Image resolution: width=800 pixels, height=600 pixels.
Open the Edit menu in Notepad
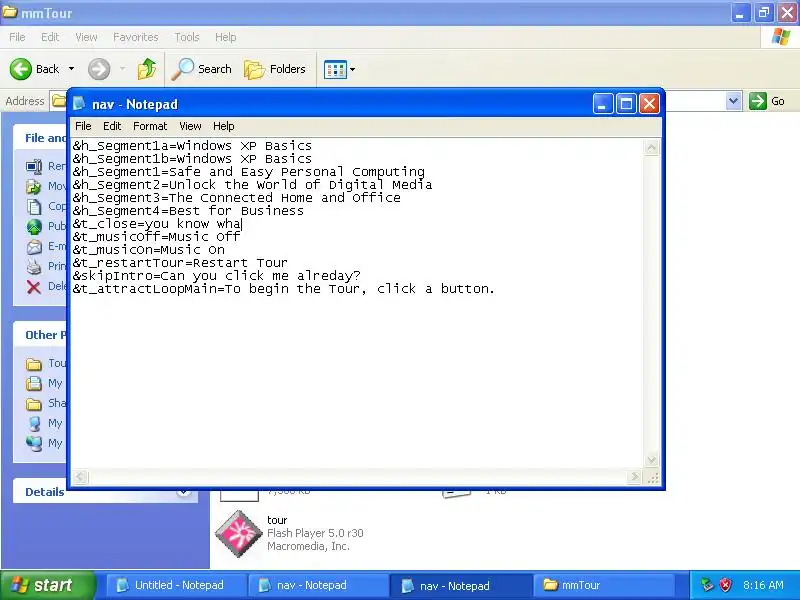click(112, 126)
